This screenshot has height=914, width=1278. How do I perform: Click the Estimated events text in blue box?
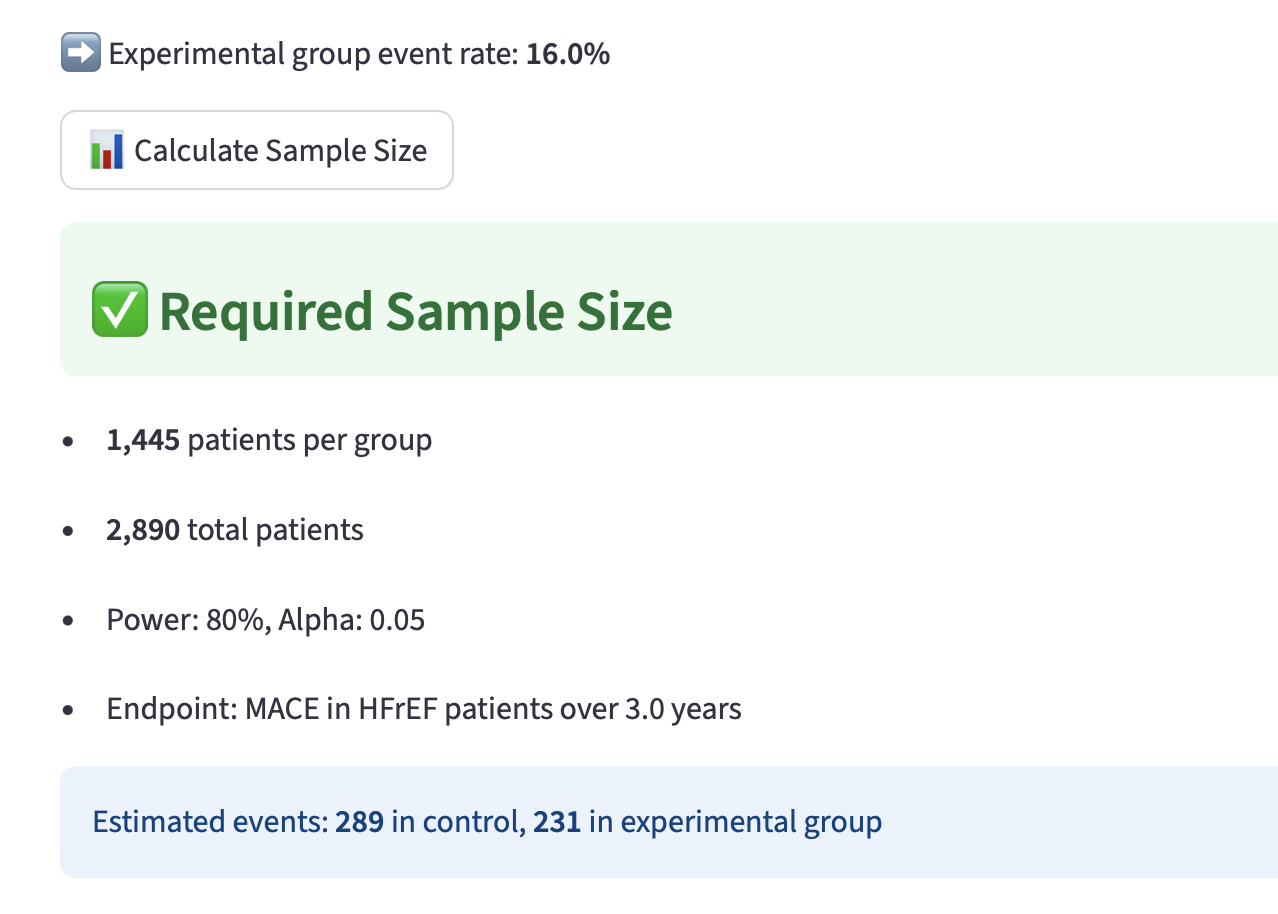point(209,822)
